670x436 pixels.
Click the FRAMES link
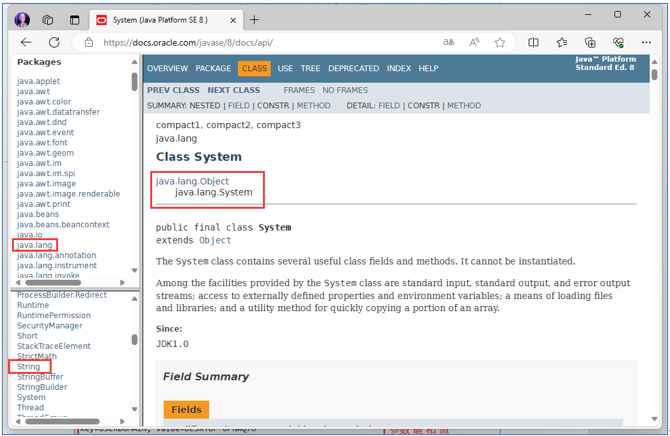coord(299,90)
